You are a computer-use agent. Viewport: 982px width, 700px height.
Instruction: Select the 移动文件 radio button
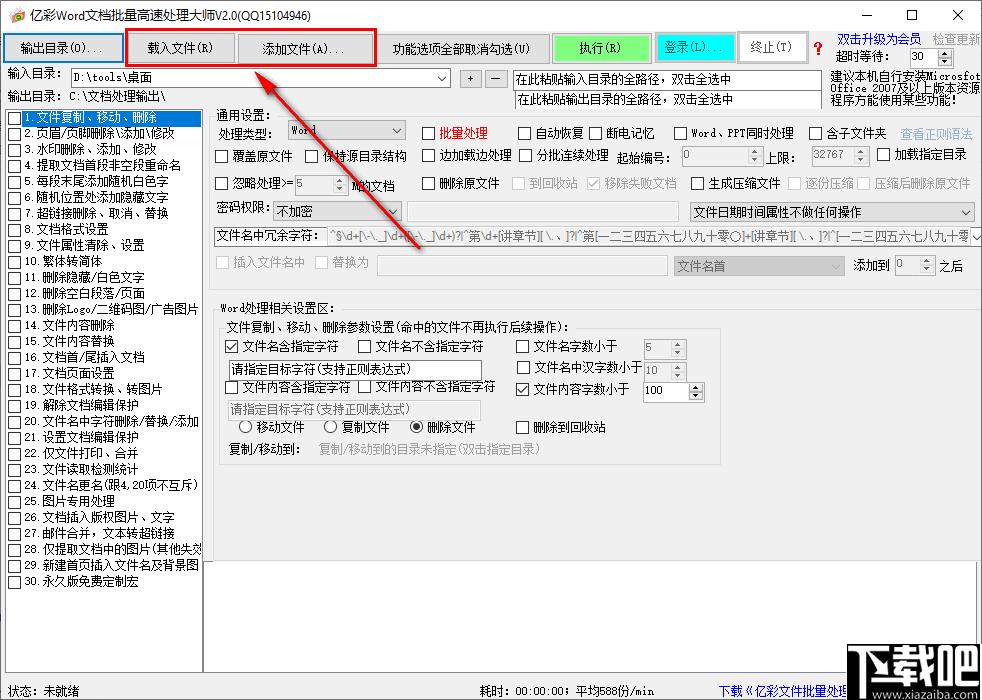[246, 428]
